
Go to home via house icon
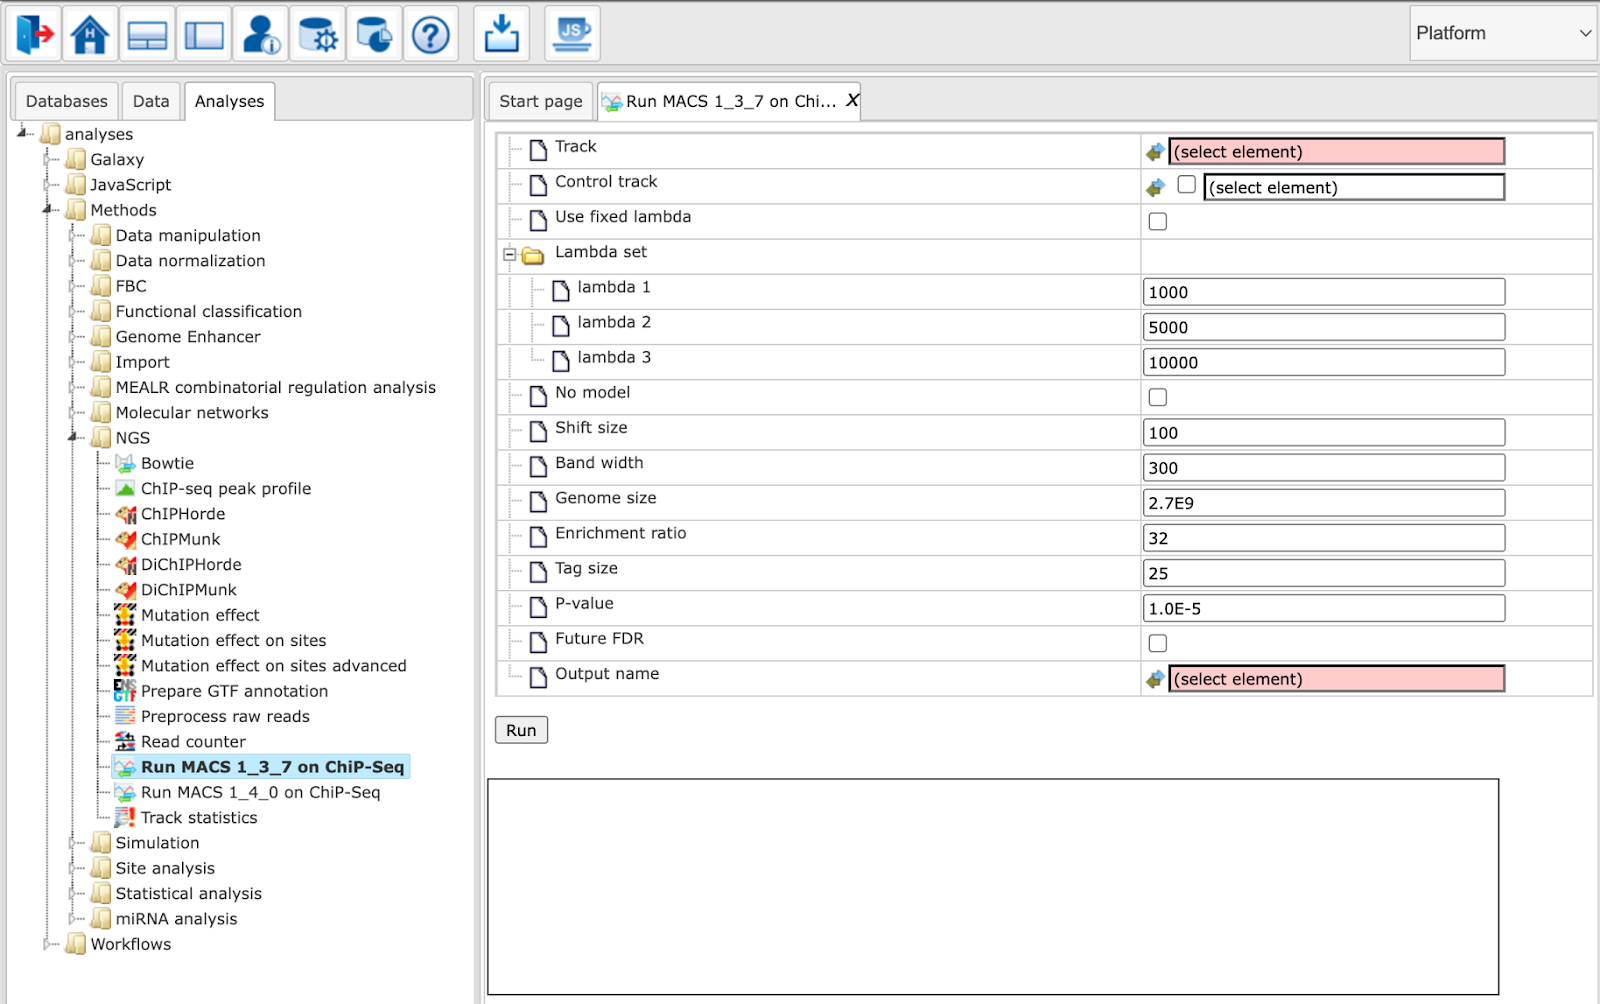click(90, 34)
